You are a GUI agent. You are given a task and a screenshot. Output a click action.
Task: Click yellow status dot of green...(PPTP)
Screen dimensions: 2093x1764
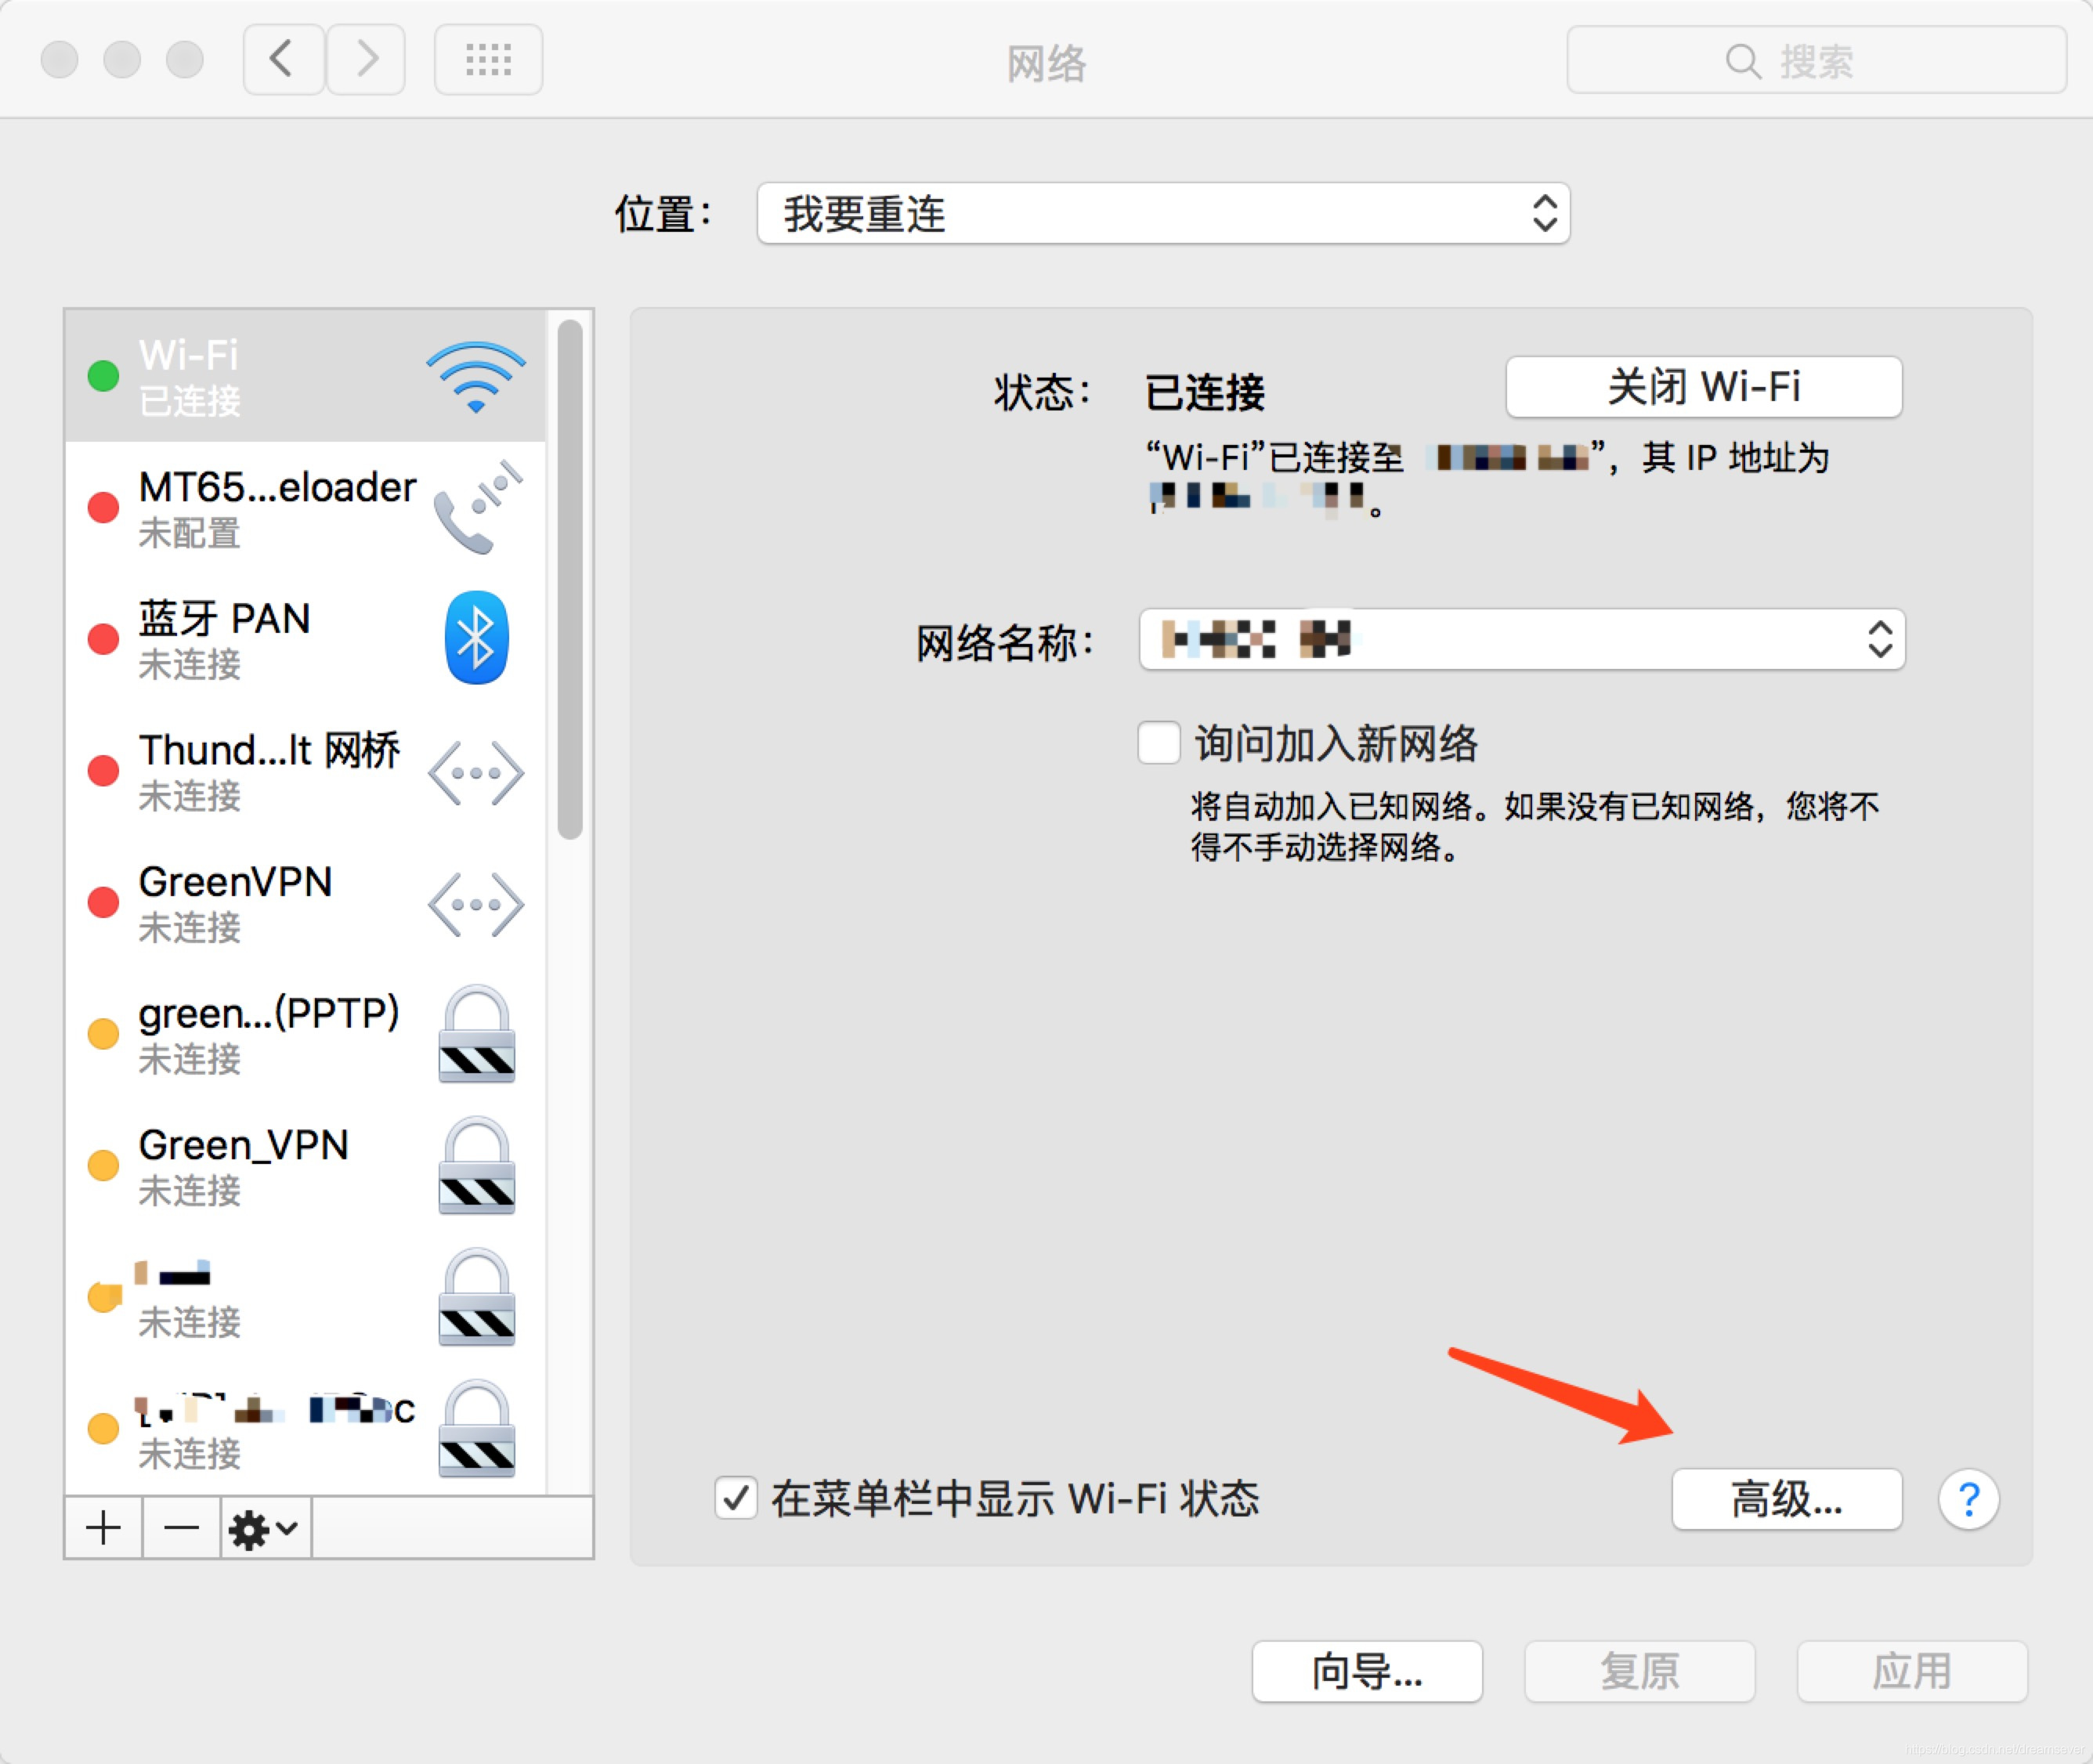(x=103, y=1034)
